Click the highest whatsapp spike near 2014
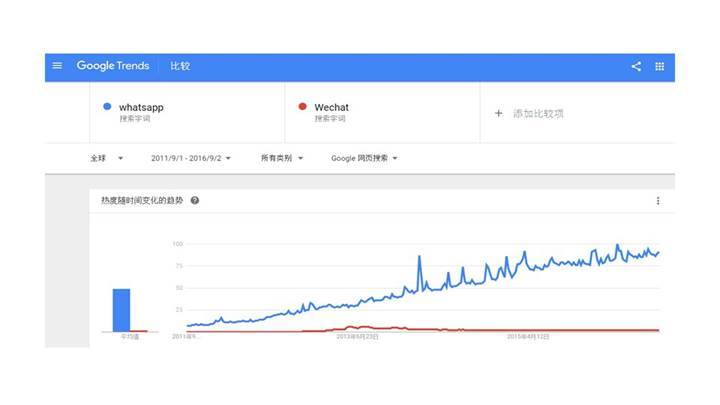The image size is (720, 405). (419, 257)
